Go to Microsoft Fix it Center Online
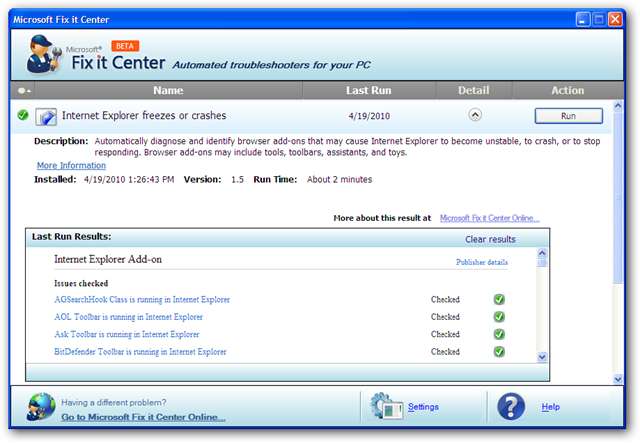 (x=143, y=417)
